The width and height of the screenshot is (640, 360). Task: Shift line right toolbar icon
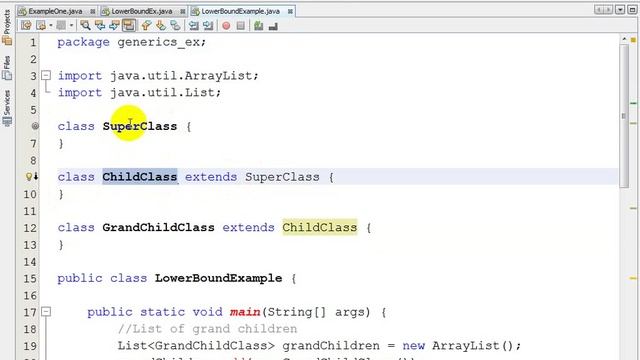(208, 26)
